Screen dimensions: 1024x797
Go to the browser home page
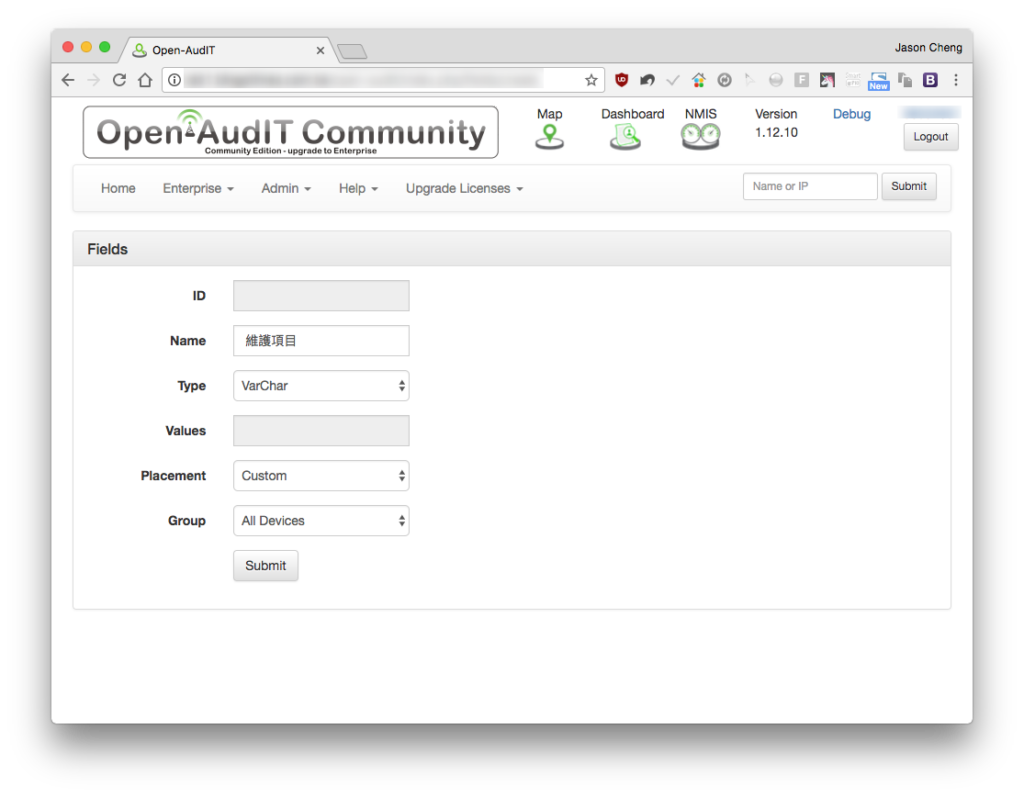pyautogui.click(x=145, y=80)
